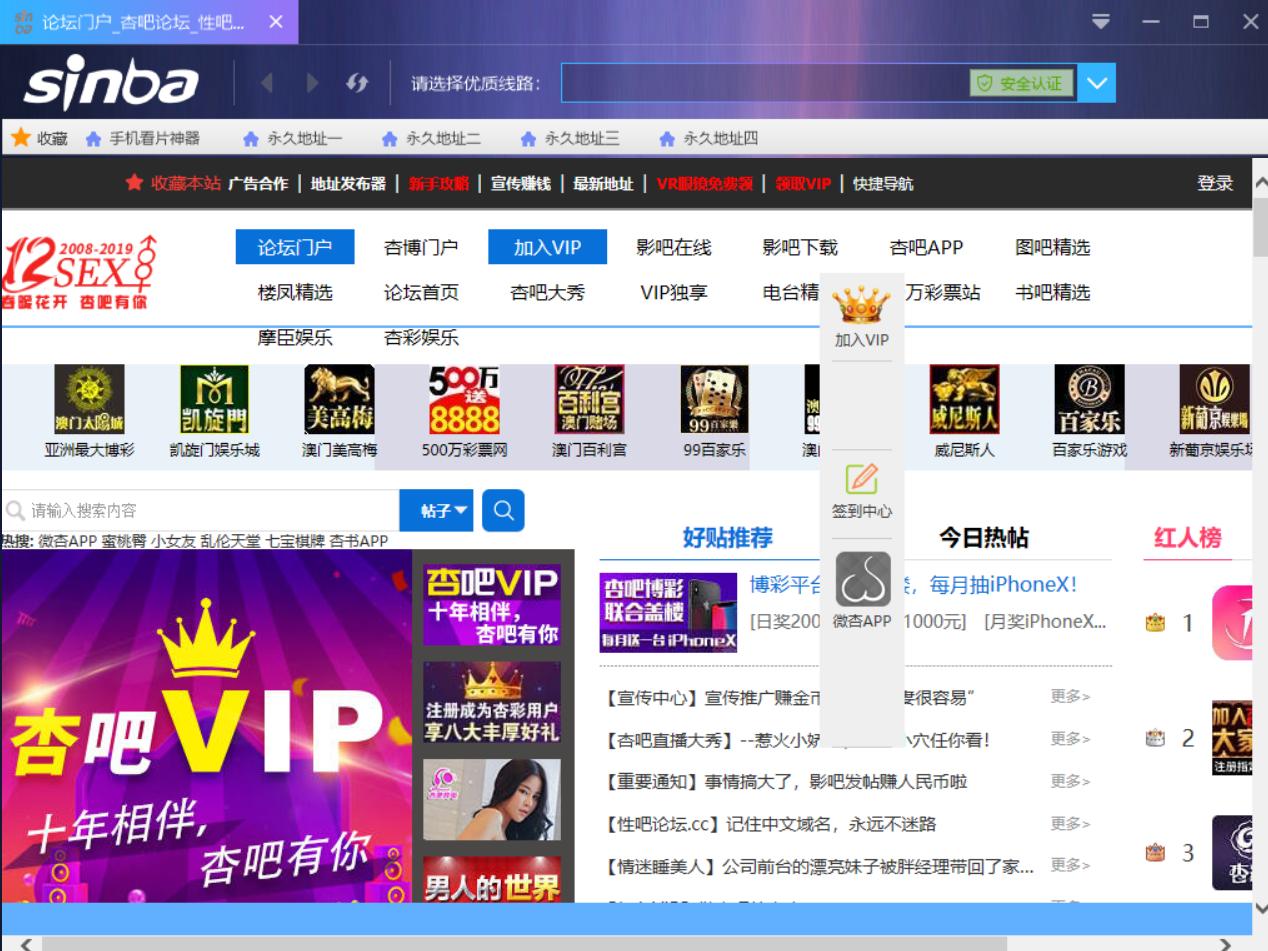Close the 论坛门户 browser tab
Viewport: 1268px width, 951px height.
(x=276, y=21)
